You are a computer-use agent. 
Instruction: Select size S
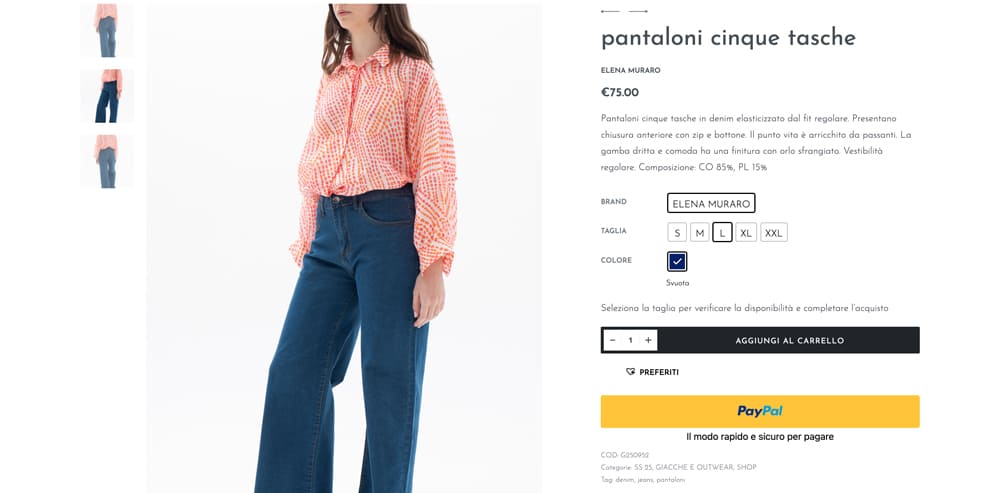click(677, 232)
